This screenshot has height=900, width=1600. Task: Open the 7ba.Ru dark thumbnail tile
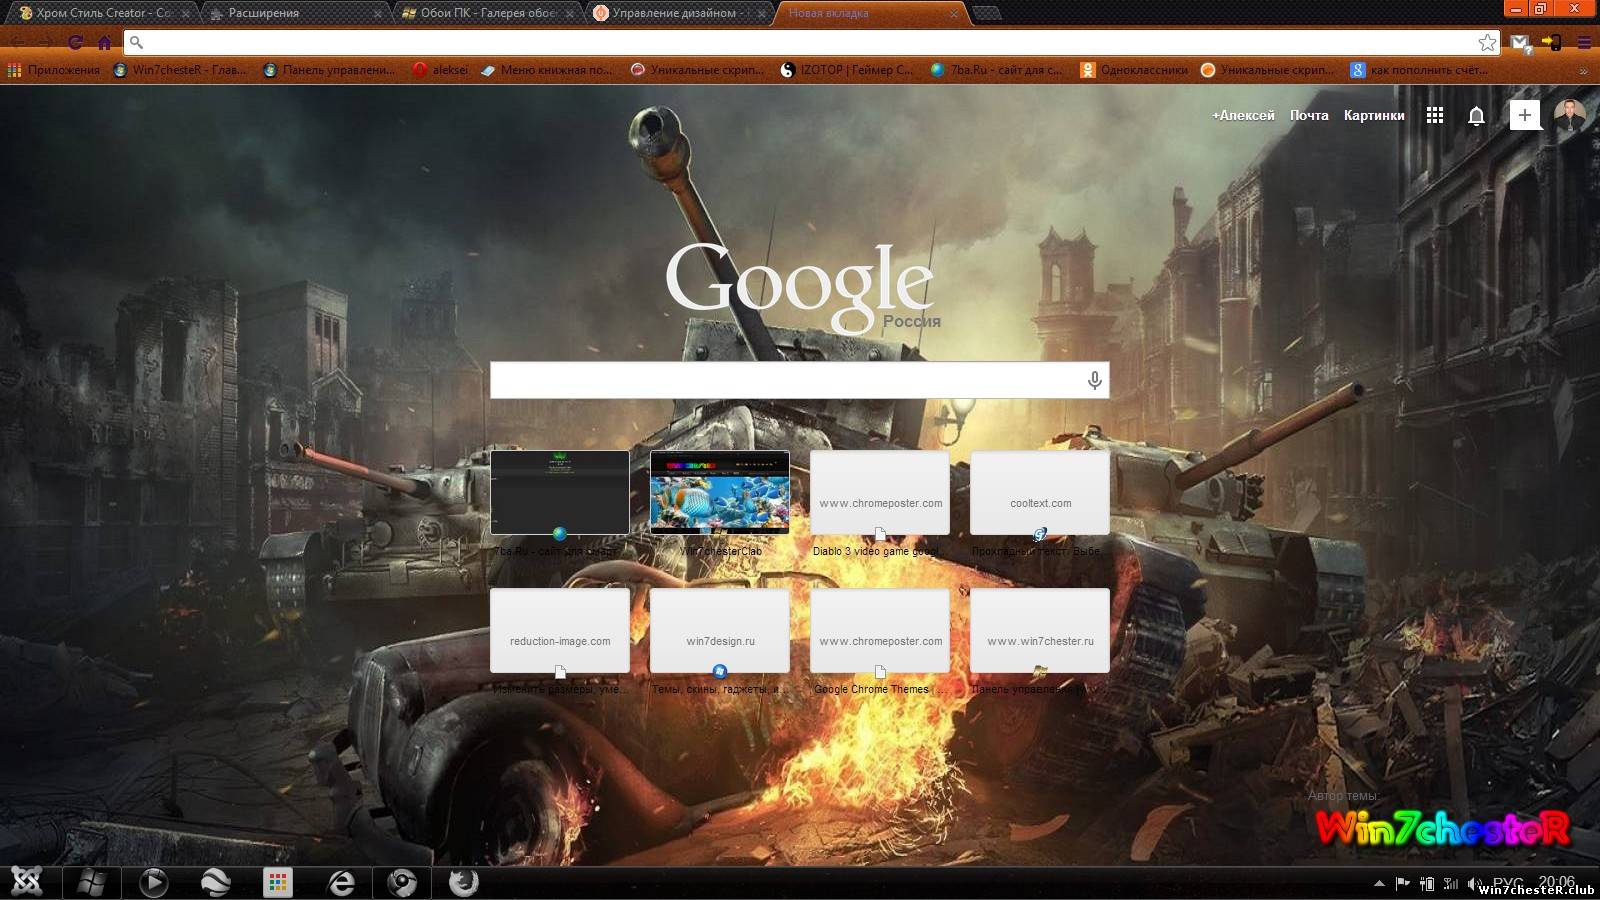click(560, 492)
